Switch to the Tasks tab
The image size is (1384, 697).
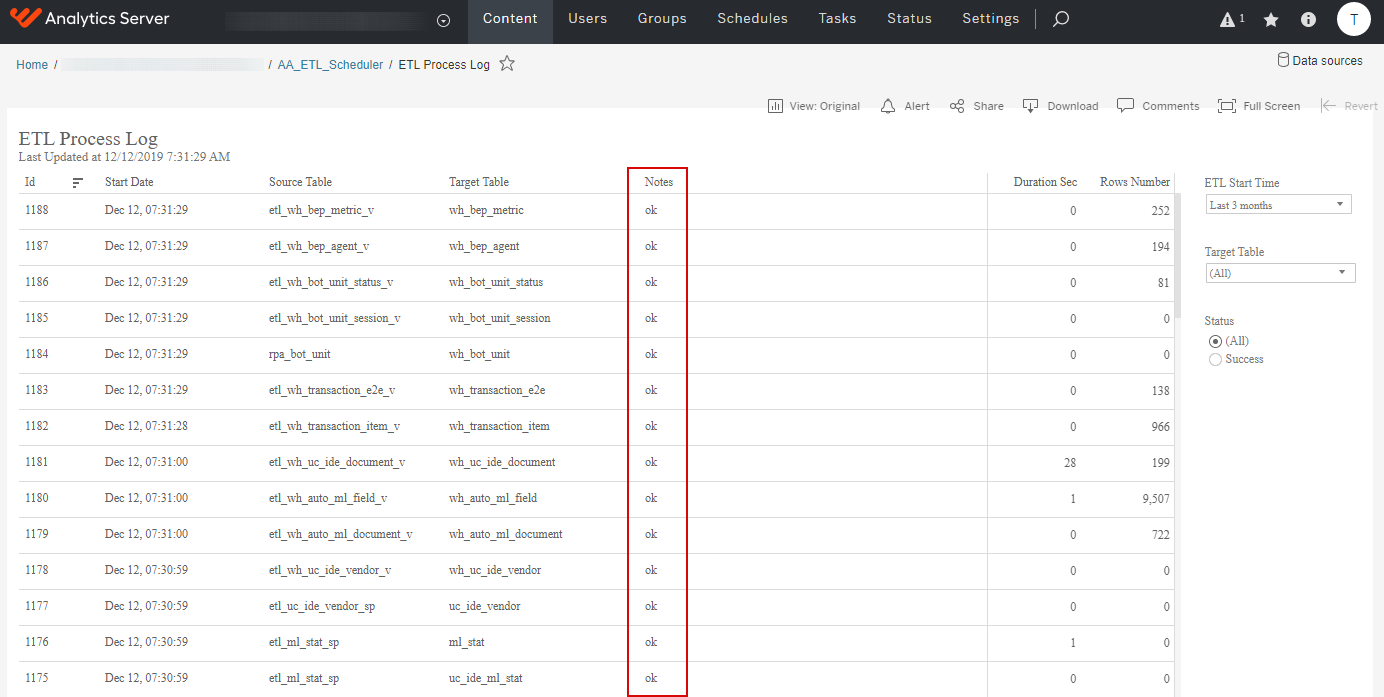coord(837,19)
